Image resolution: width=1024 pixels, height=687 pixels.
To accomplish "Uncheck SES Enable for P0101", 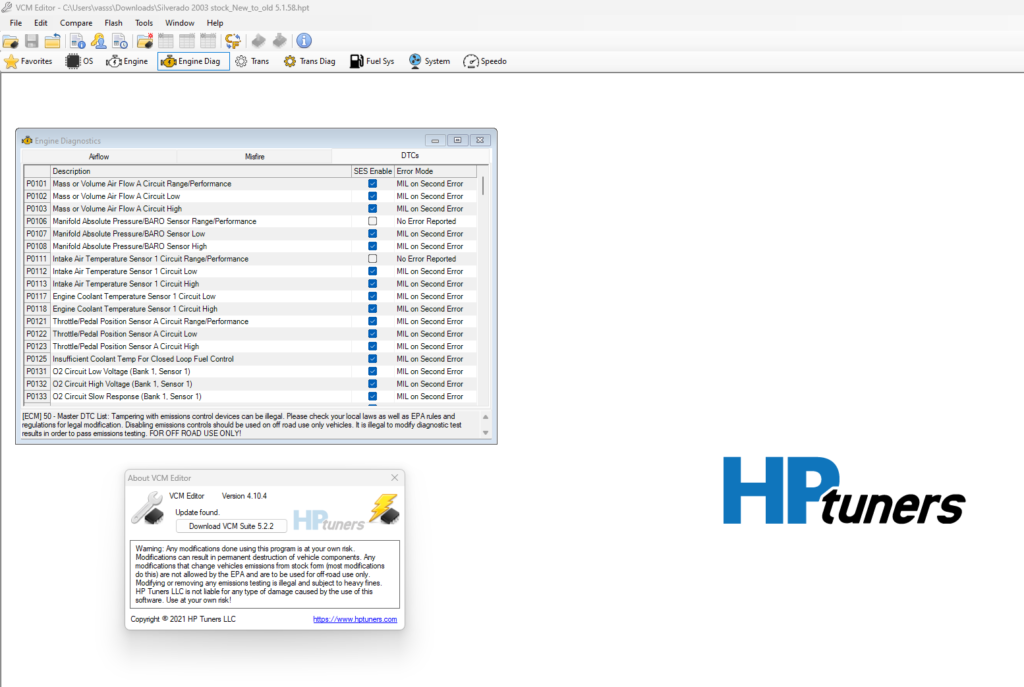I will pos(372,184).
